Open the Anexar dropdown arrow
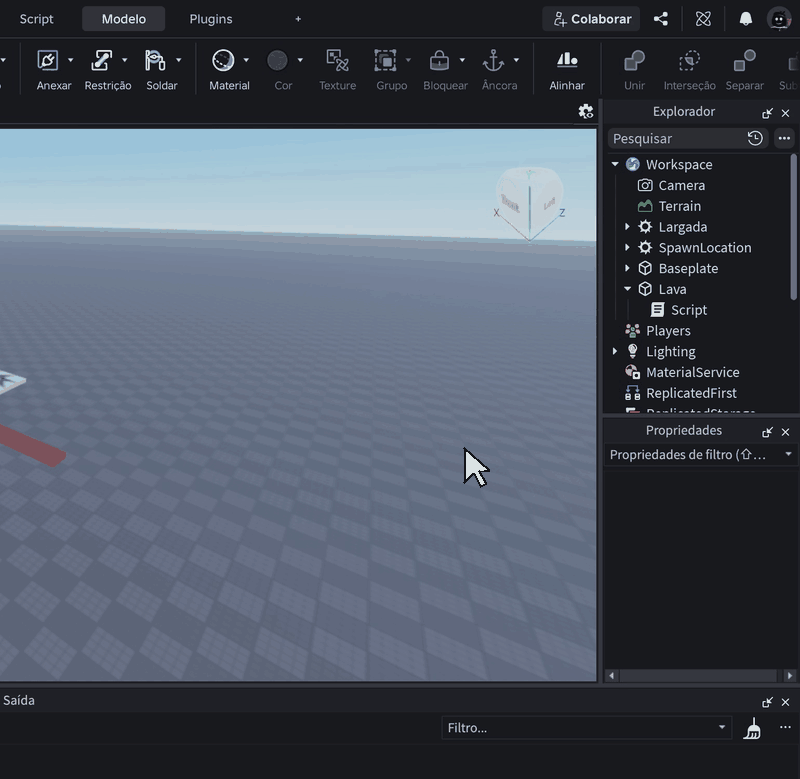Screen dimensions: 800x779 pos(70,60)
